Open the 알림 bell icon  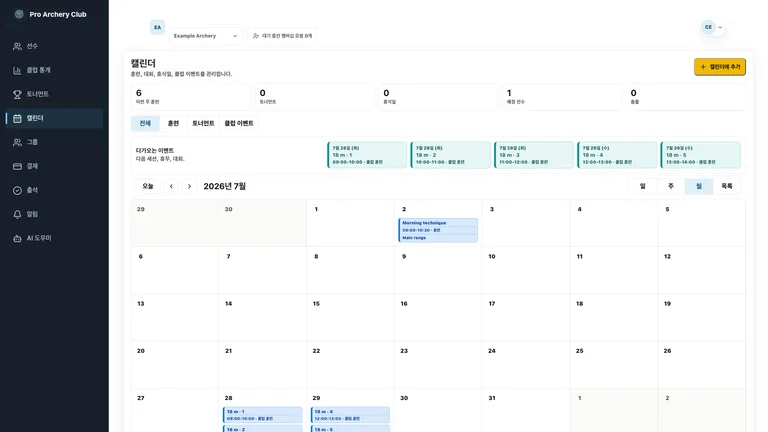point(17,214)
